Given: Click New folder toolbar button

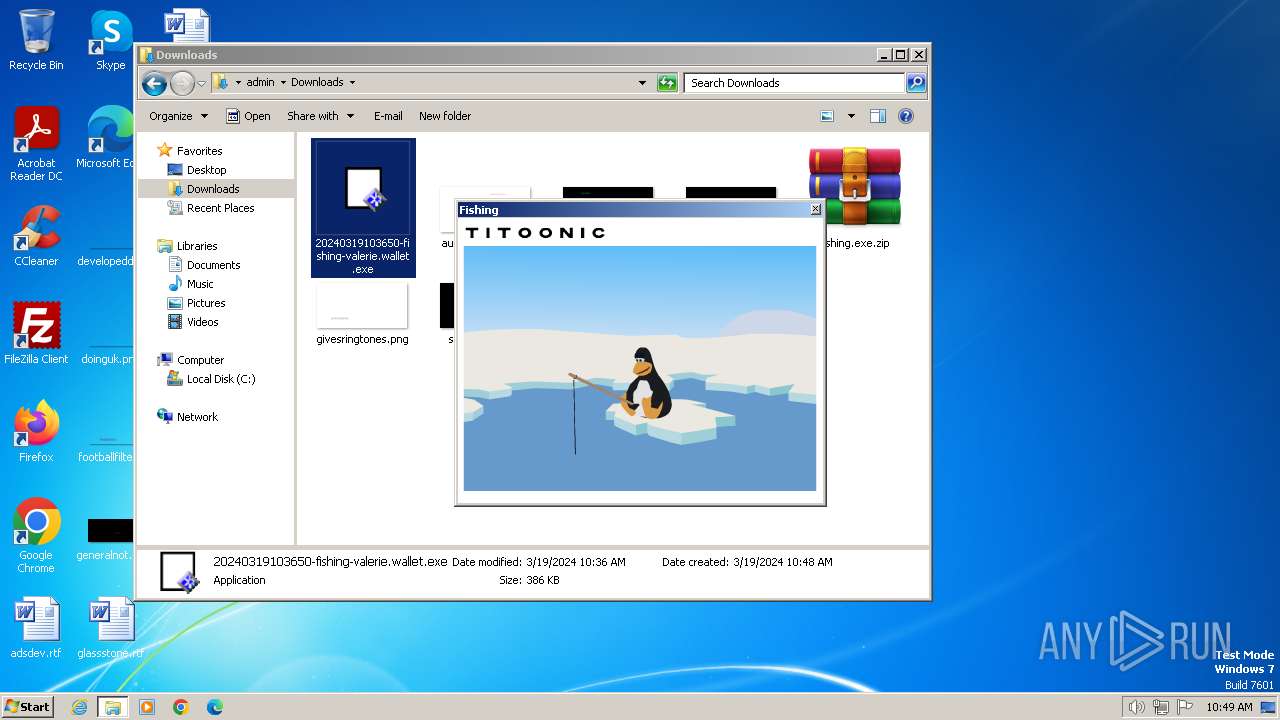Looking at the screenshot, I should pos(445,116).
